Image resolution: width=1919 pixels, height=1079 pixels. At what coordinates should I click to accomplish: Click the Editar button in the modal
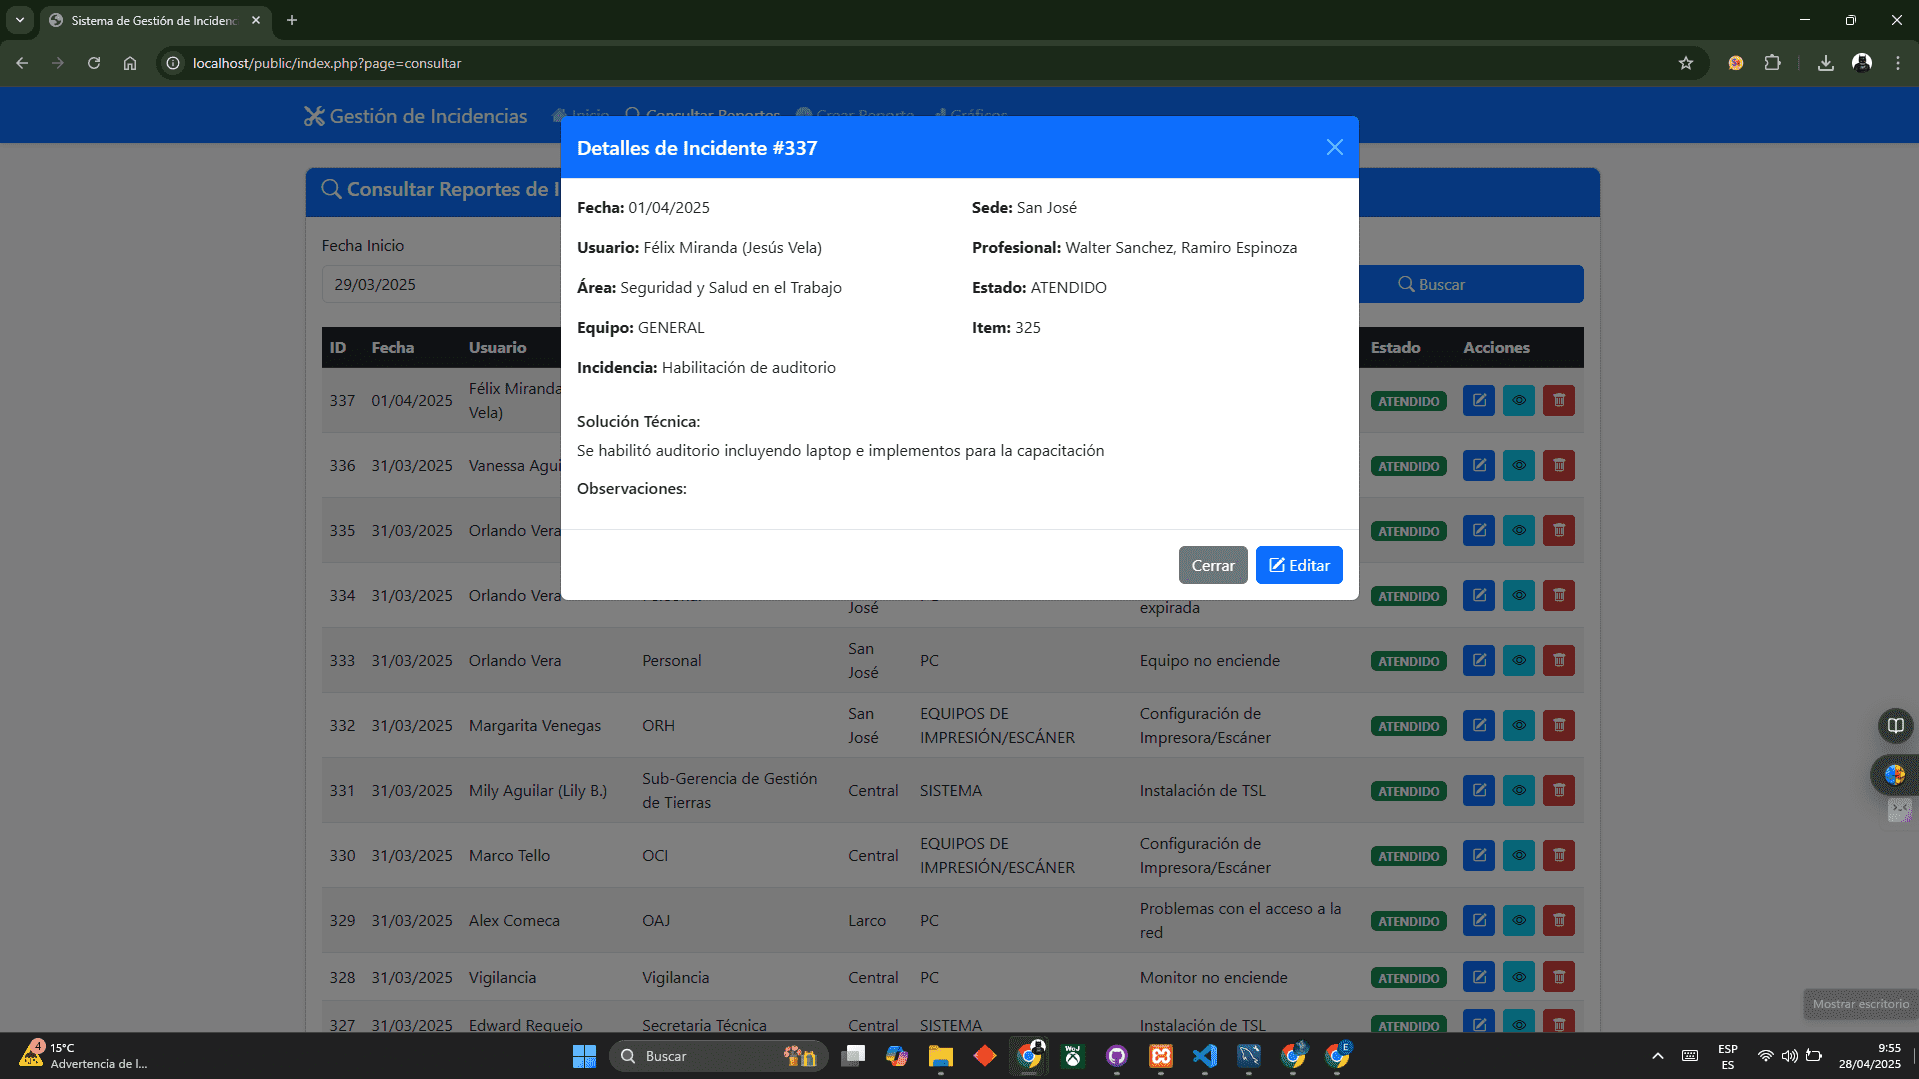pos(1298,565)
